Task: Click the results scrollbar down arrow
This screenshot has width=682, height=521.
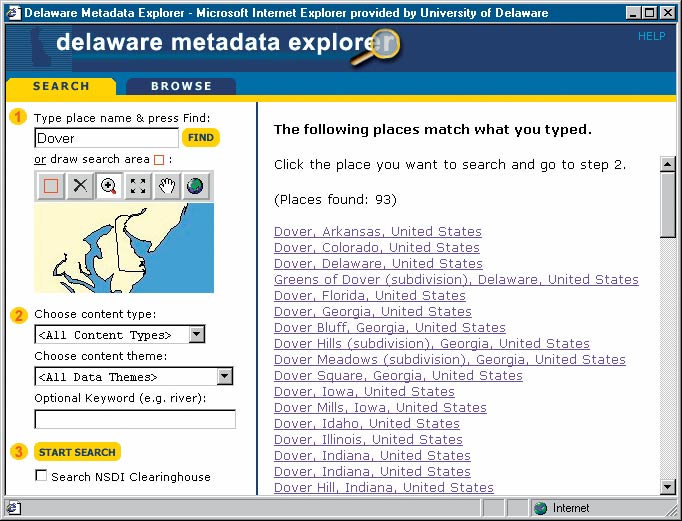Action: [667, 486]
